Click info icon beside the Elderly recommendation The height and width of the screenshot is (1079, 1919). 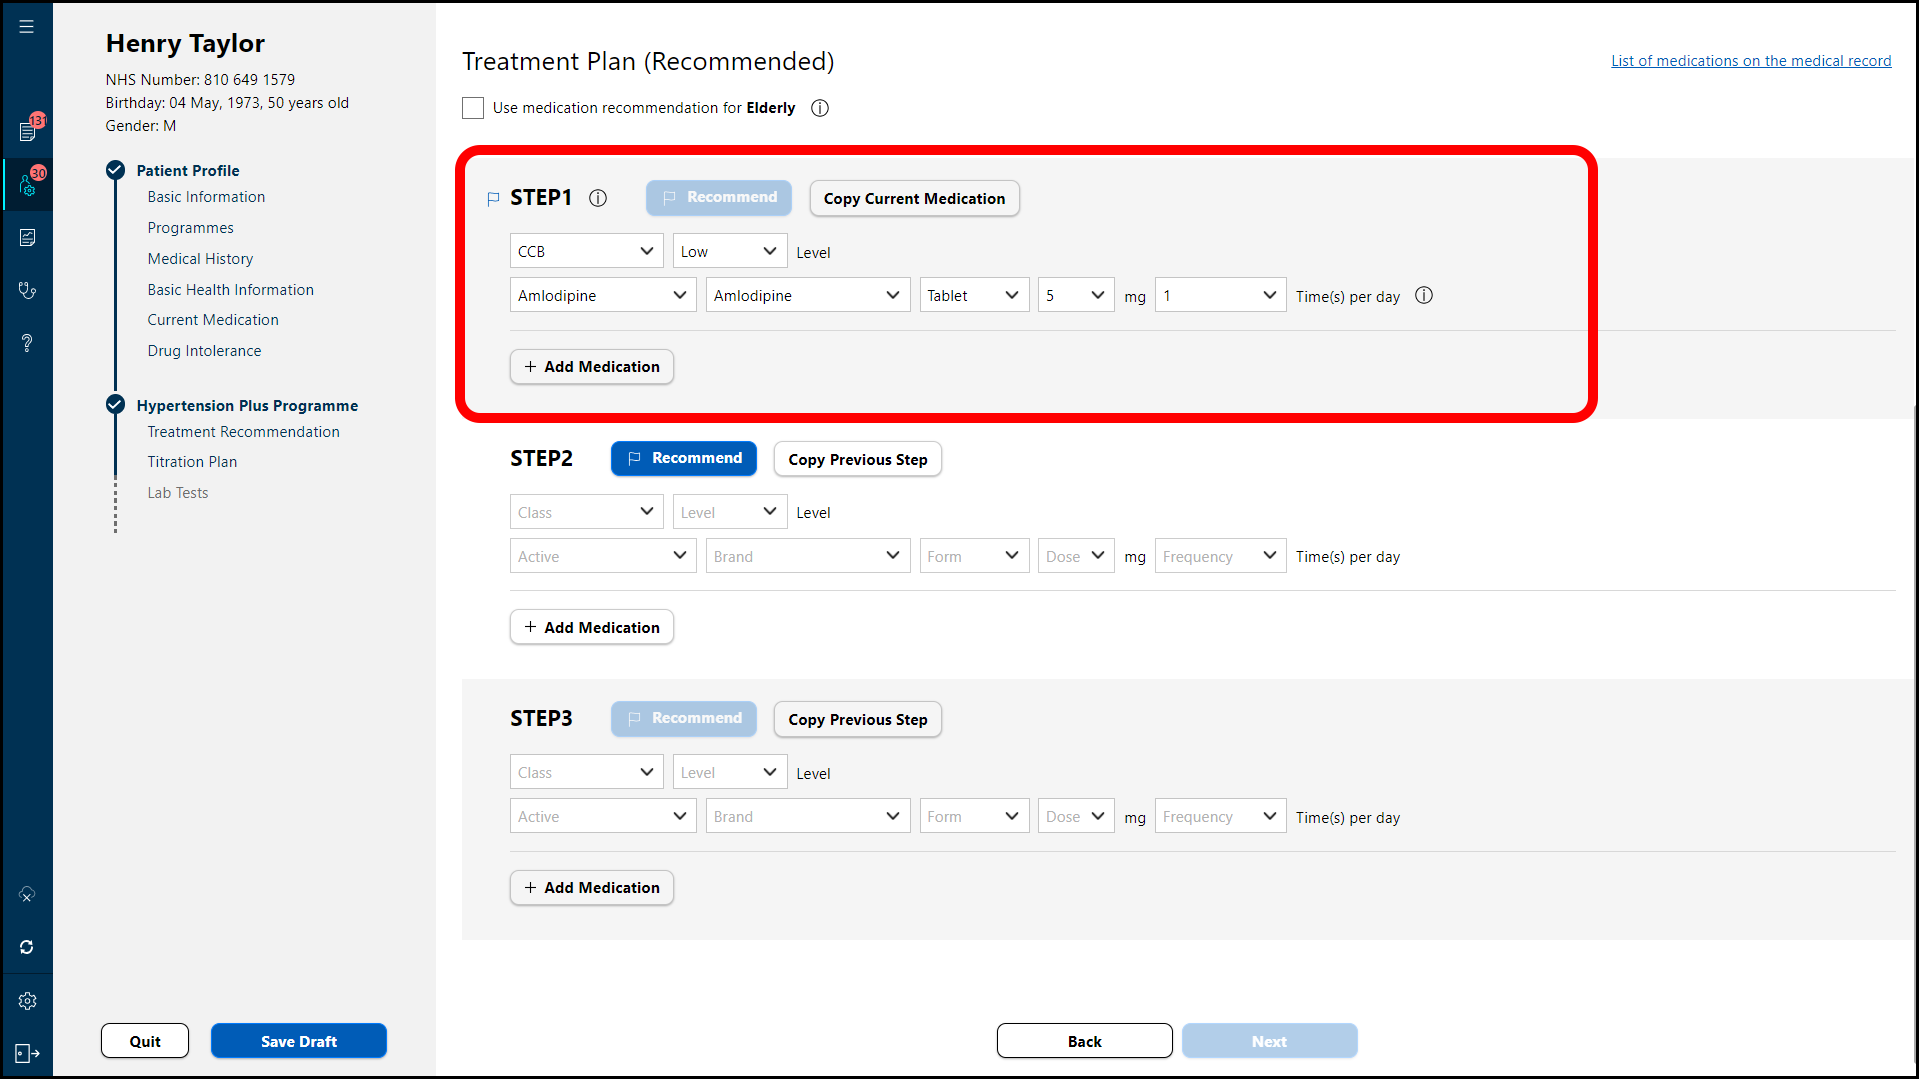[x=820, y=108]
